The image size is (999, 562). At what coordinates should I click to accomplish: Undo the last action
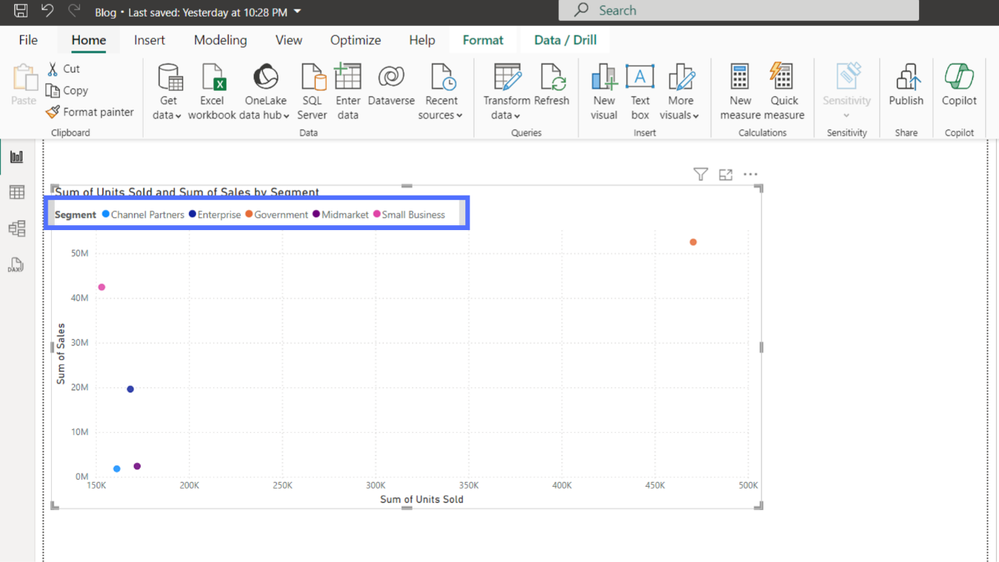(47, 10)
